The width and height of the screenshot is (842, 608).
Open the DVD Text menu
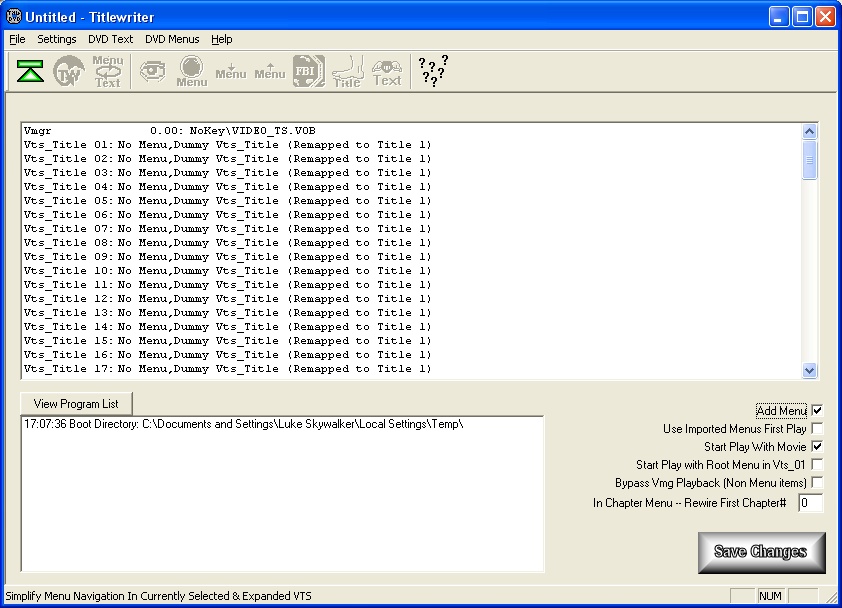tap(110, 39)
